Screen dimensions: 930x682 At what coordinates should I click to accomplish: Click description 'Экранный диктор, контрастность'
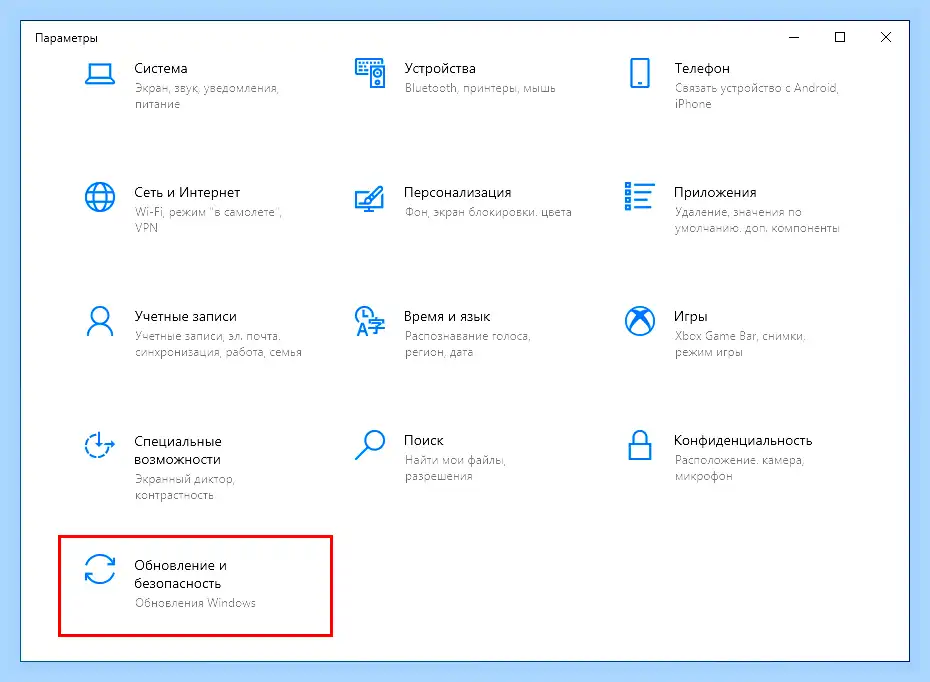pos(184,487)
